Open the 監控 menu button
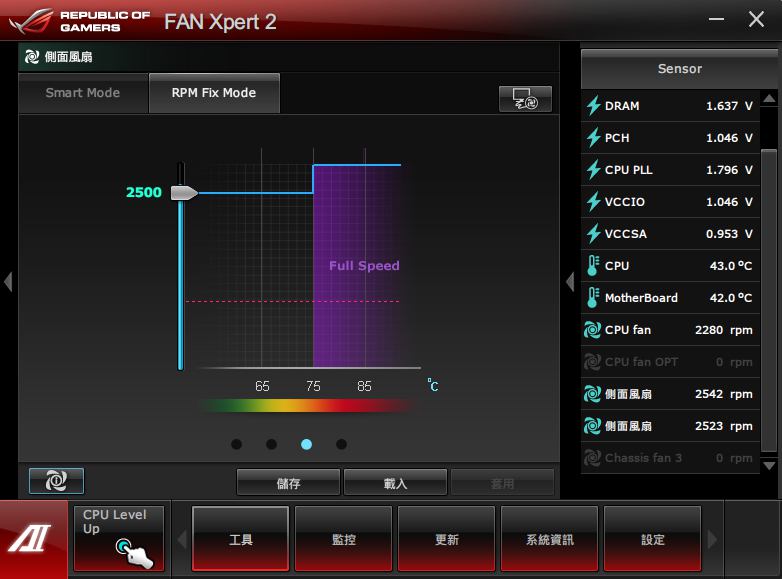The image size is (782, 579). (344, 539)
